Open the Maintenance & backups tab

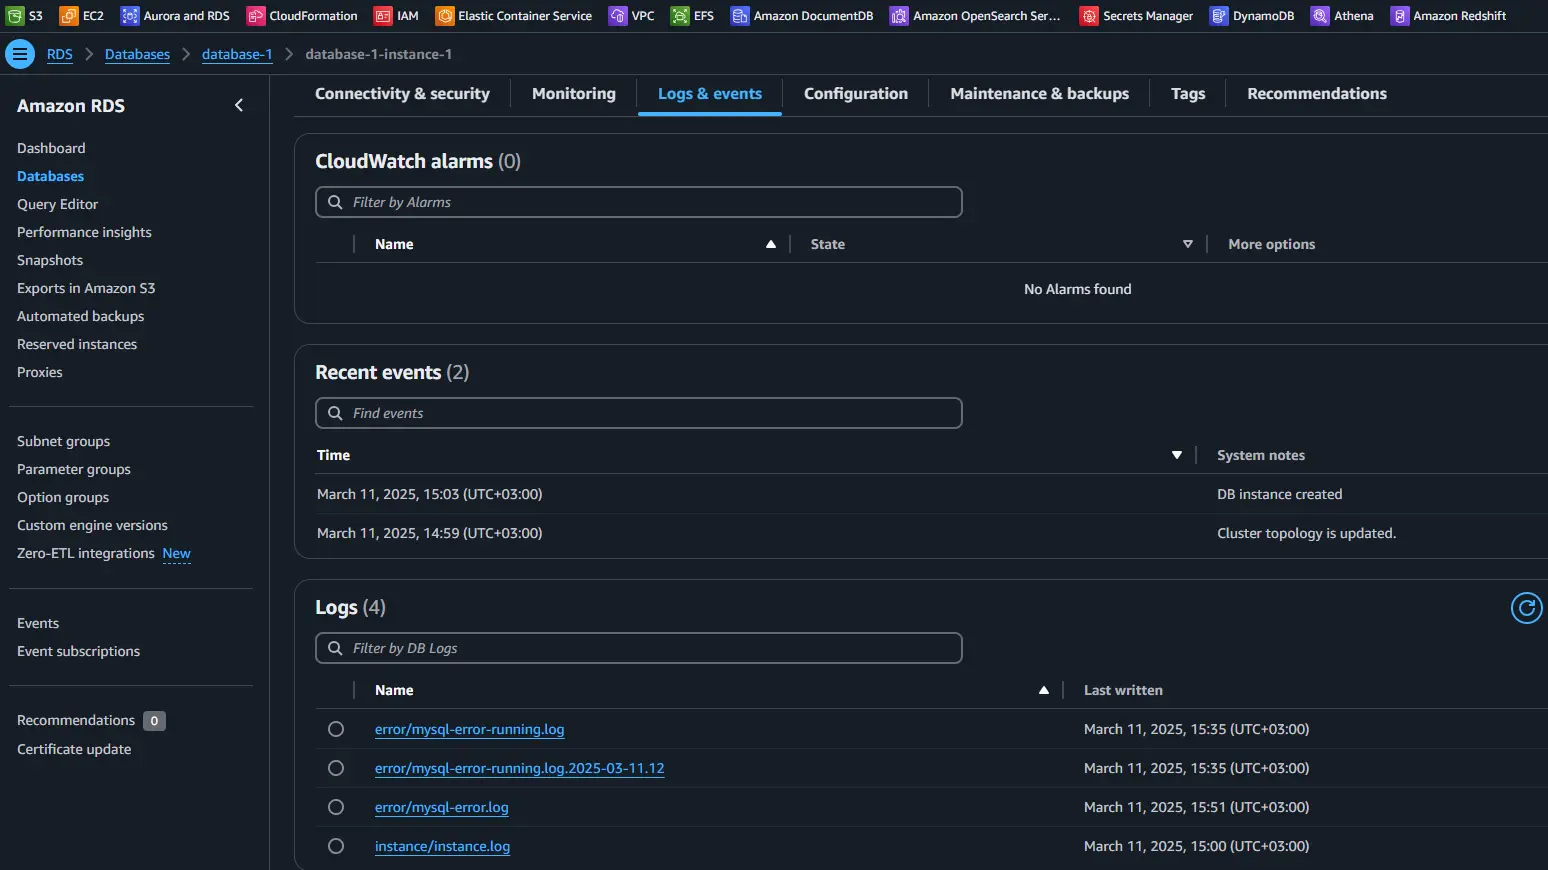[1039, 94]
